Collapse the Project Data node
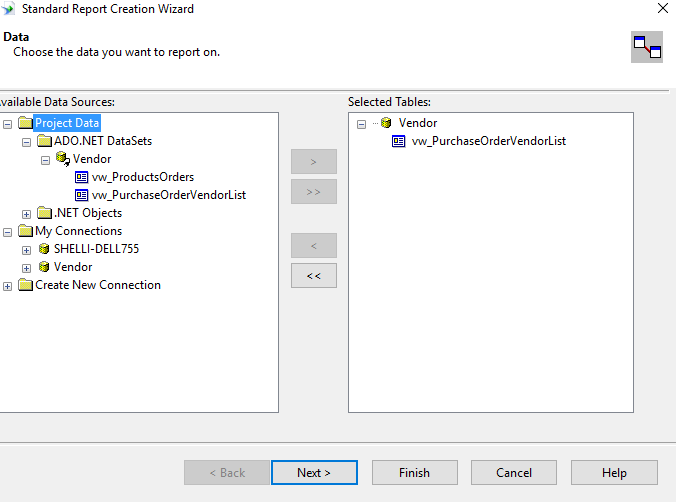The image size is (676, 502). coord(7,124)
